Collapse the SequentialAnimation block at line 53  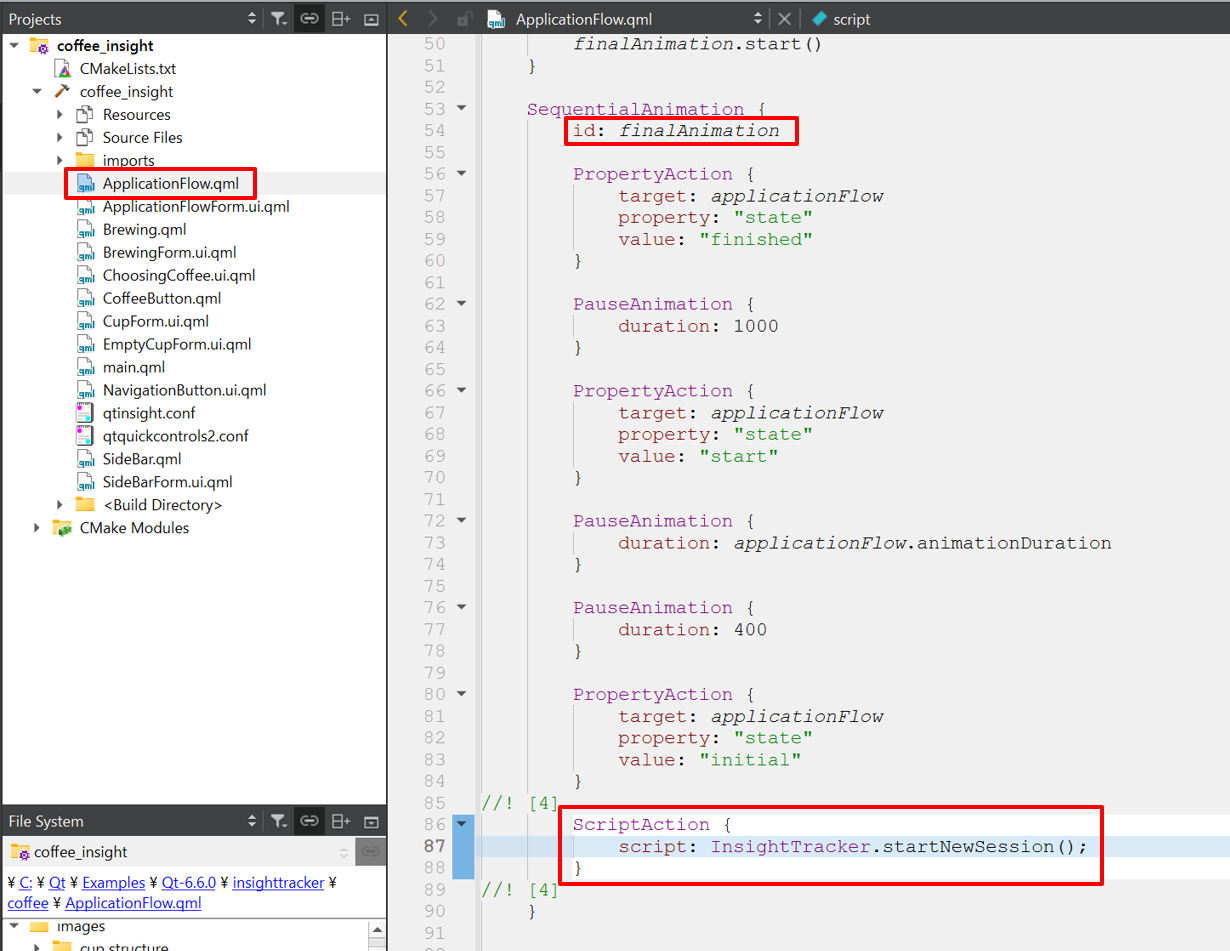pyautogui.click(x=461, y=109)
